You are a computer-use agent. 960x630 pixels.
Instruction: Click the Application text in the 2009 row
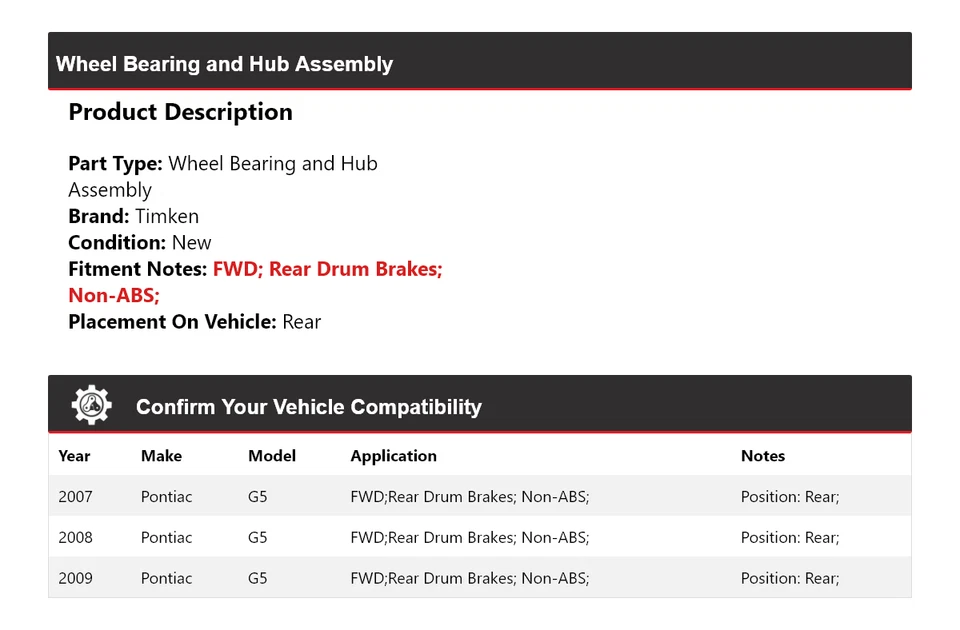pos(469,578)
